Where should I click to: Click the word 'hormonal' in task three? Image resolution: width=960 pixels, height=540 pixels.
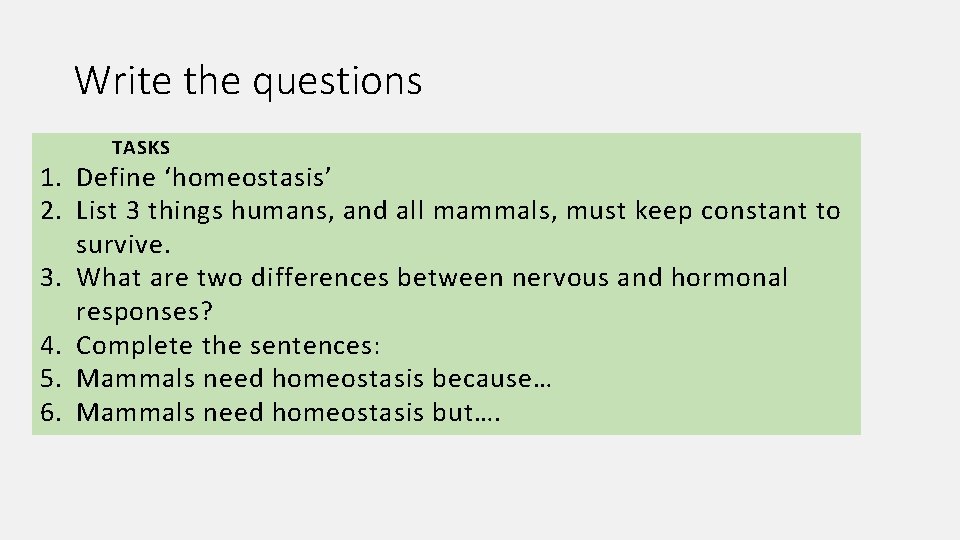[729, 278]
